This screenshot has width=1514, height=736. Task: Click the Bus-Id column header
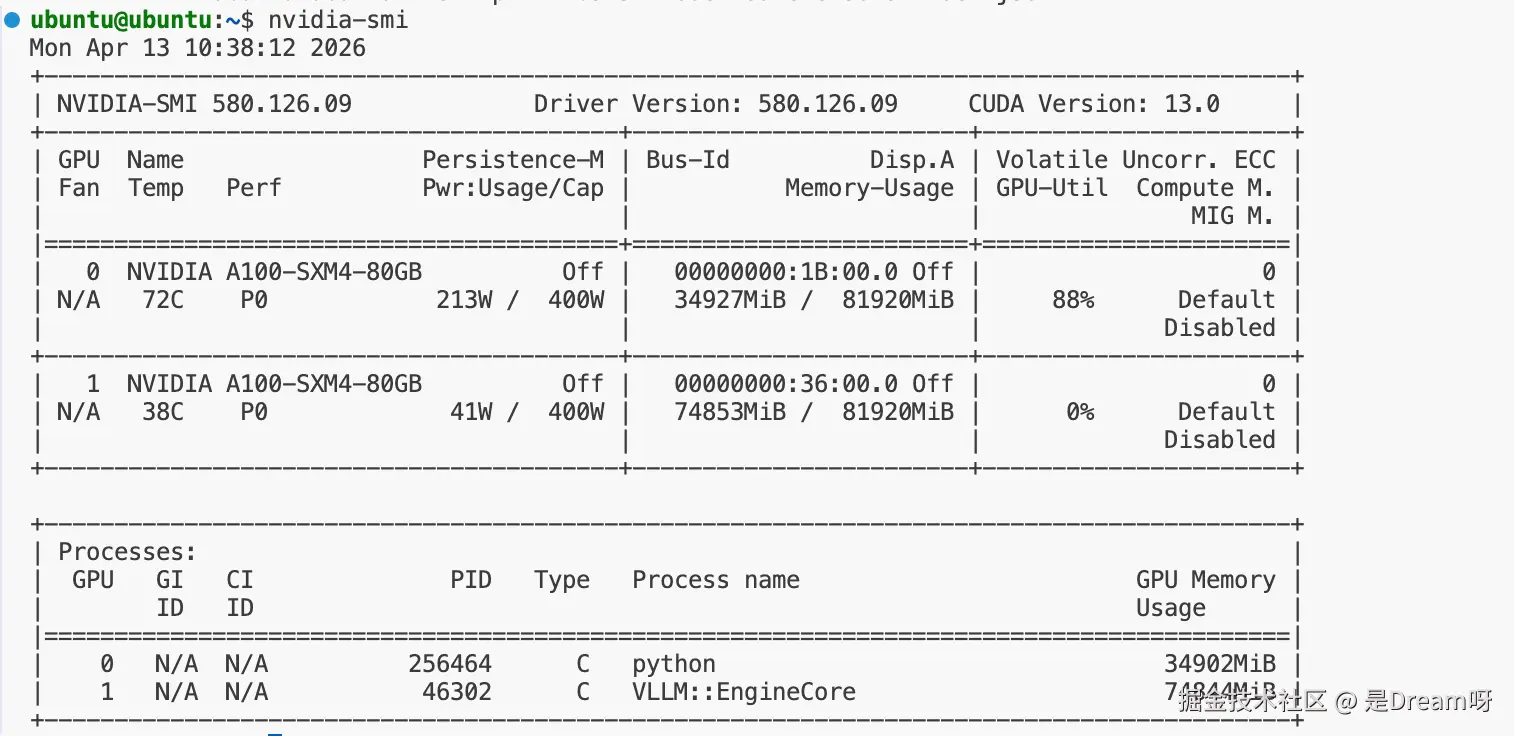click(688, 160)
